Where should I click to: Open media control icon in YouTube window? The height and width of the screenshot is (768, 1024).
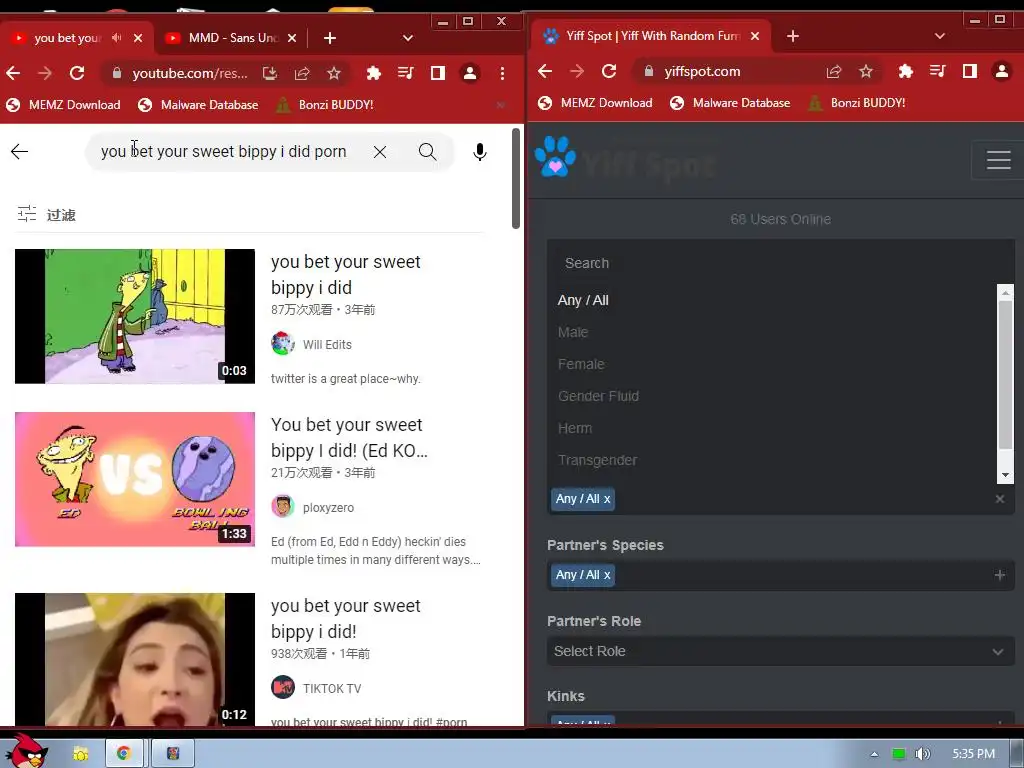pyautogui.click(x=406, y=73)
